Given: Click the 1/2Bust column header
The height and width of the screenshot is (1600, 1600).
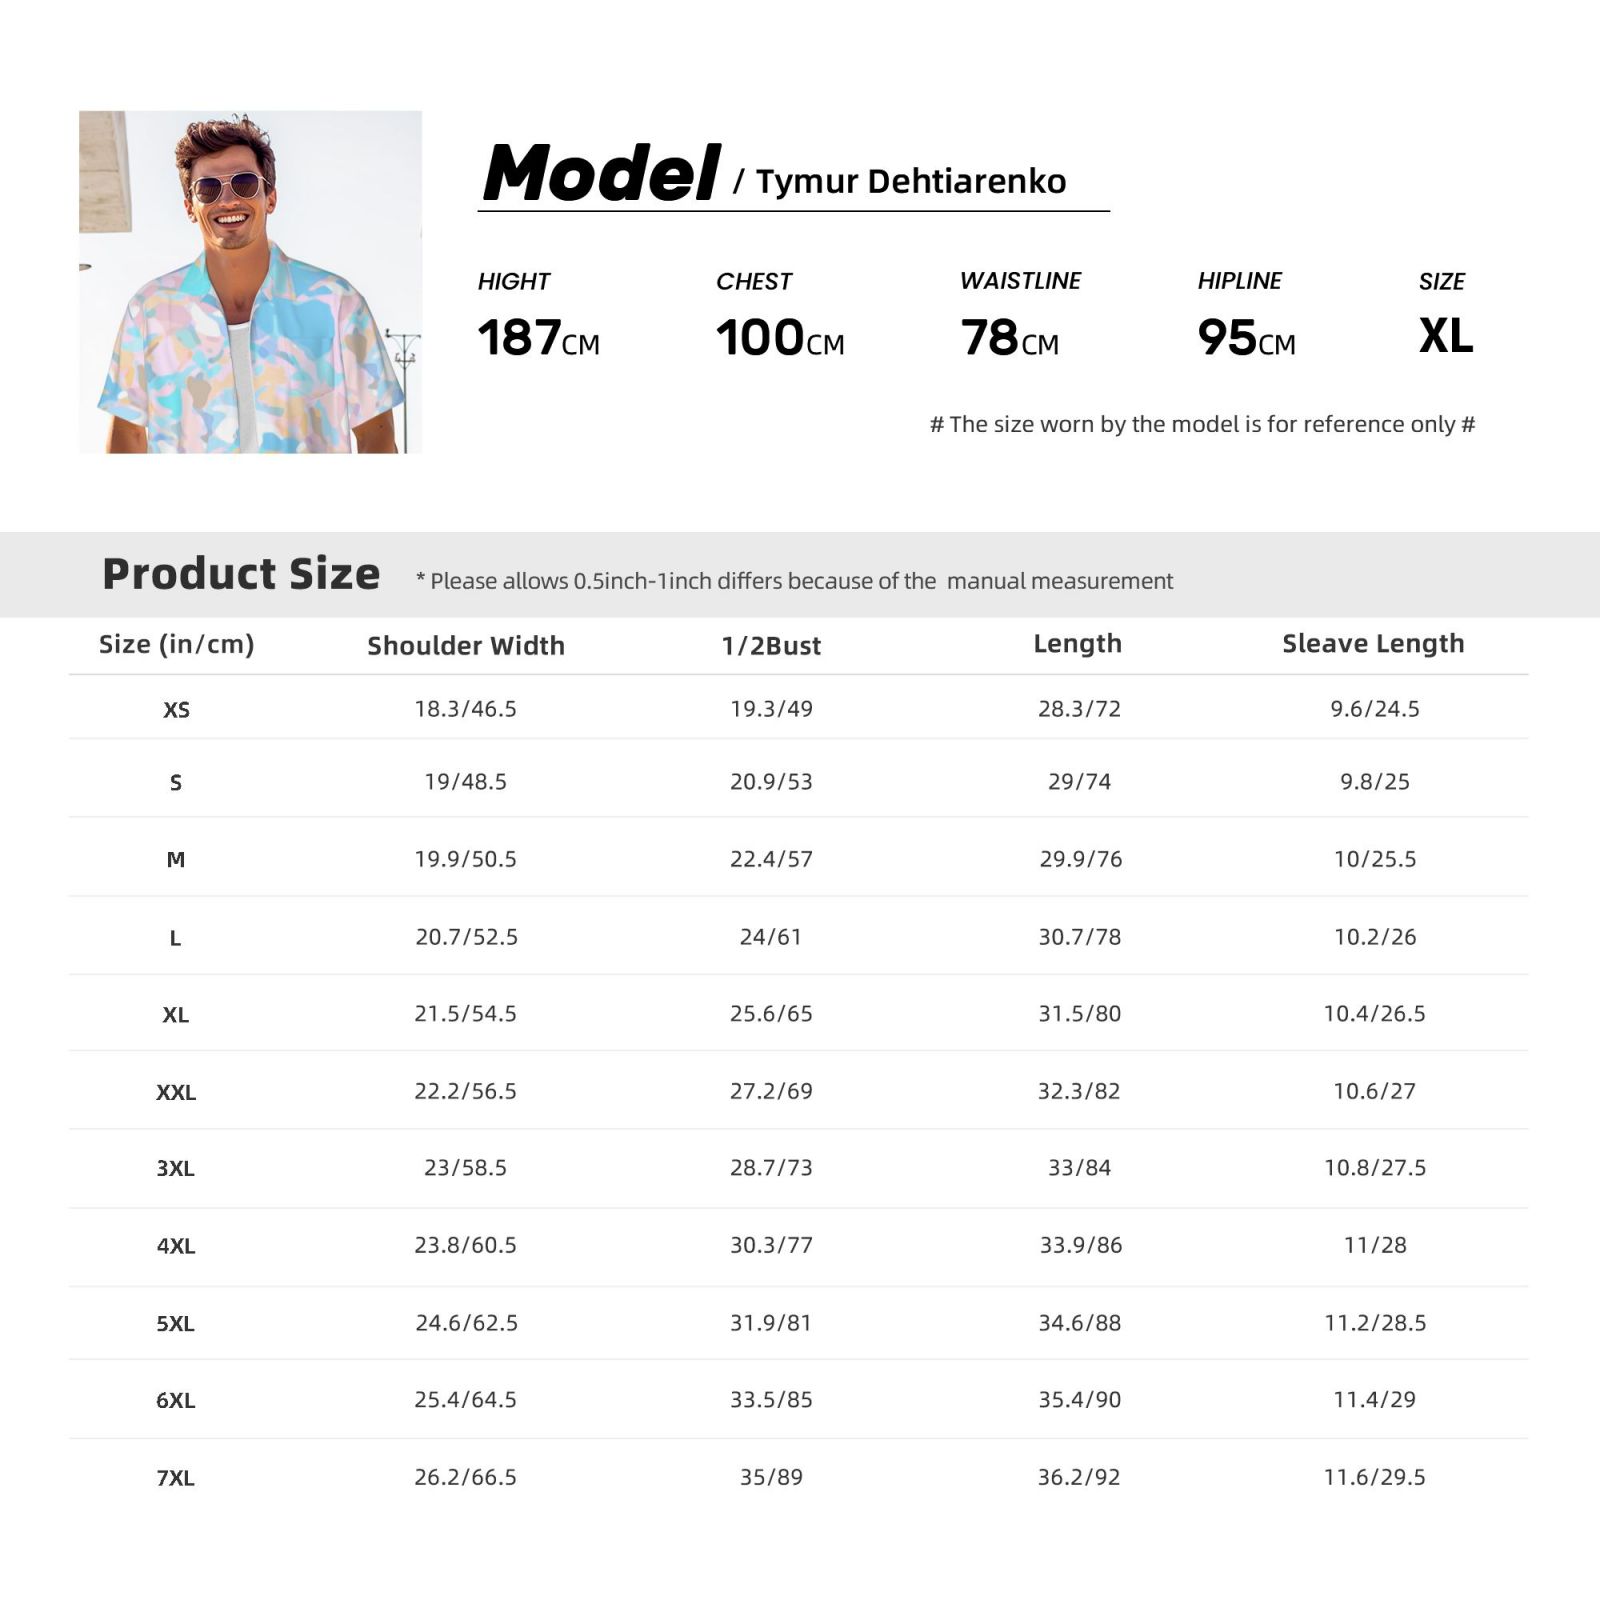Looking at the screenshot, I should coord(771,646).
